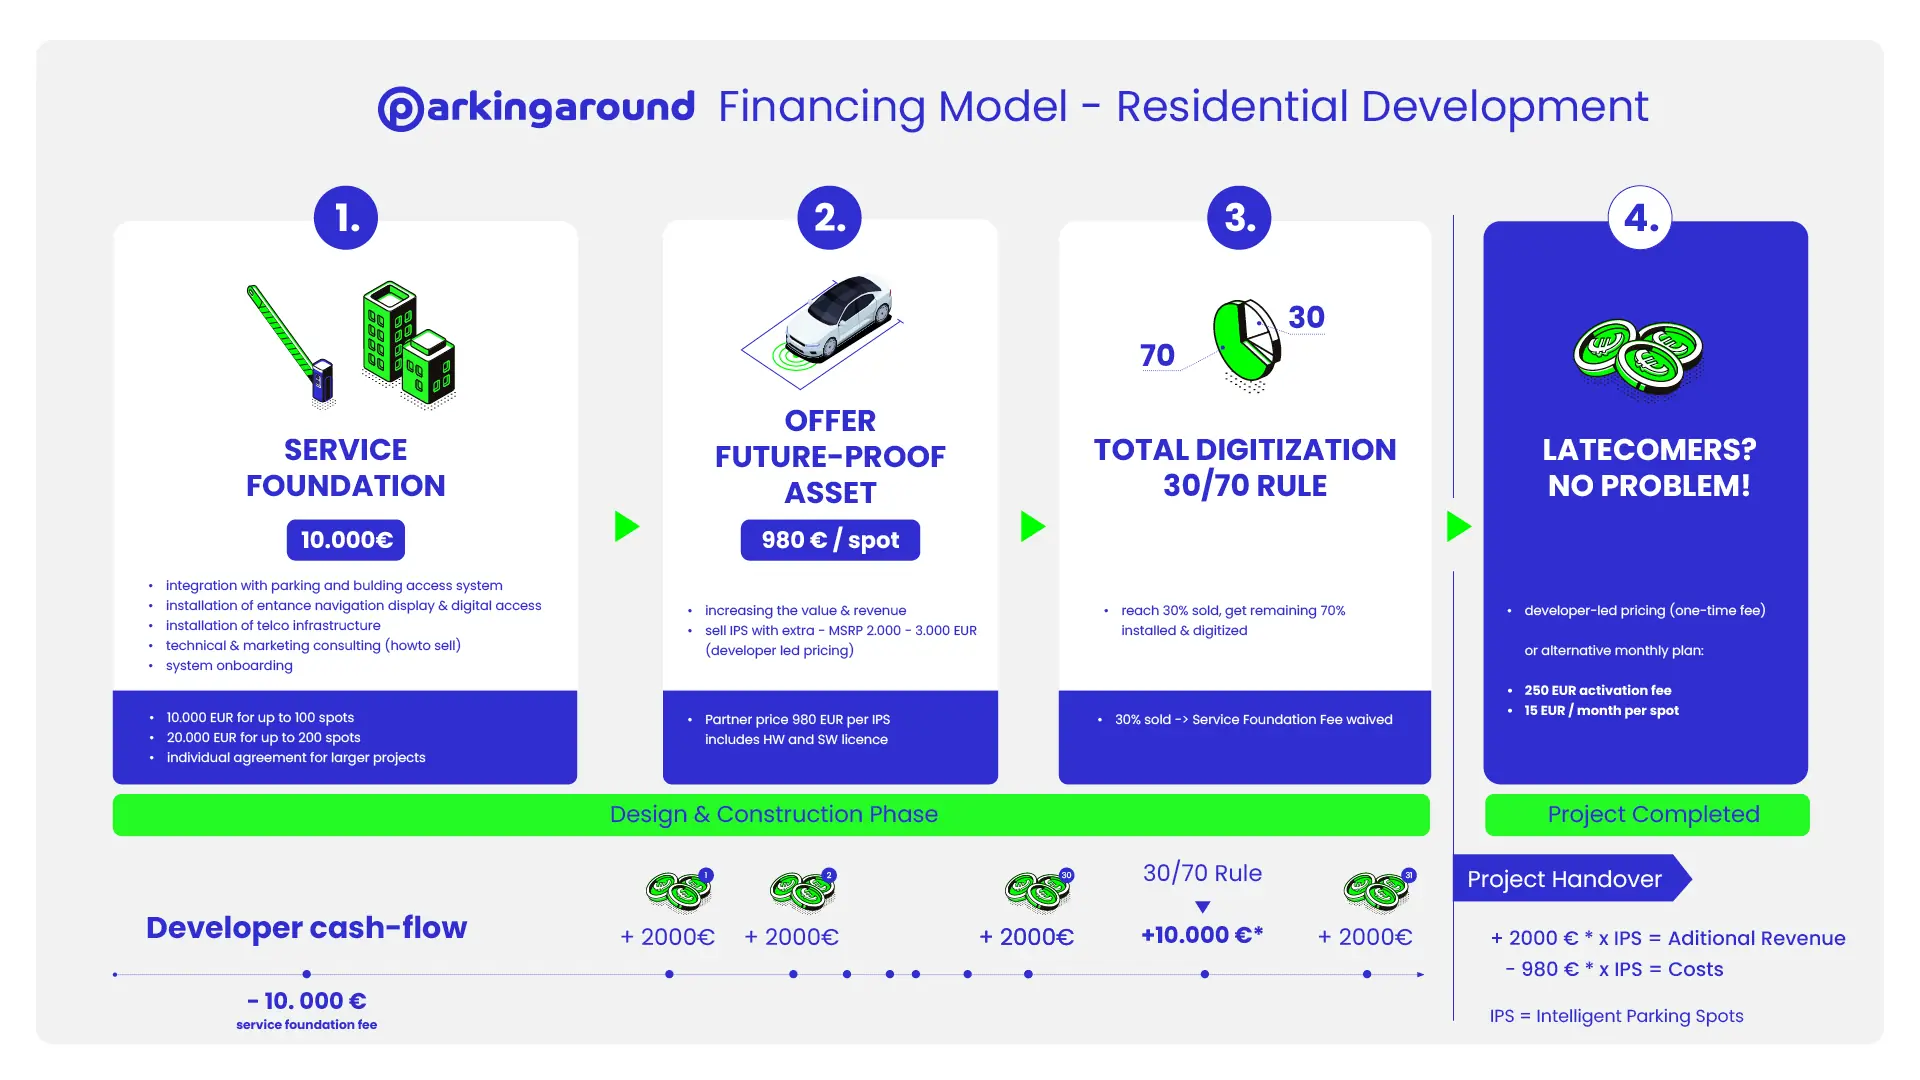Click the green buildings illustration
The image size is (1920, 1080).
click(409, 344)
